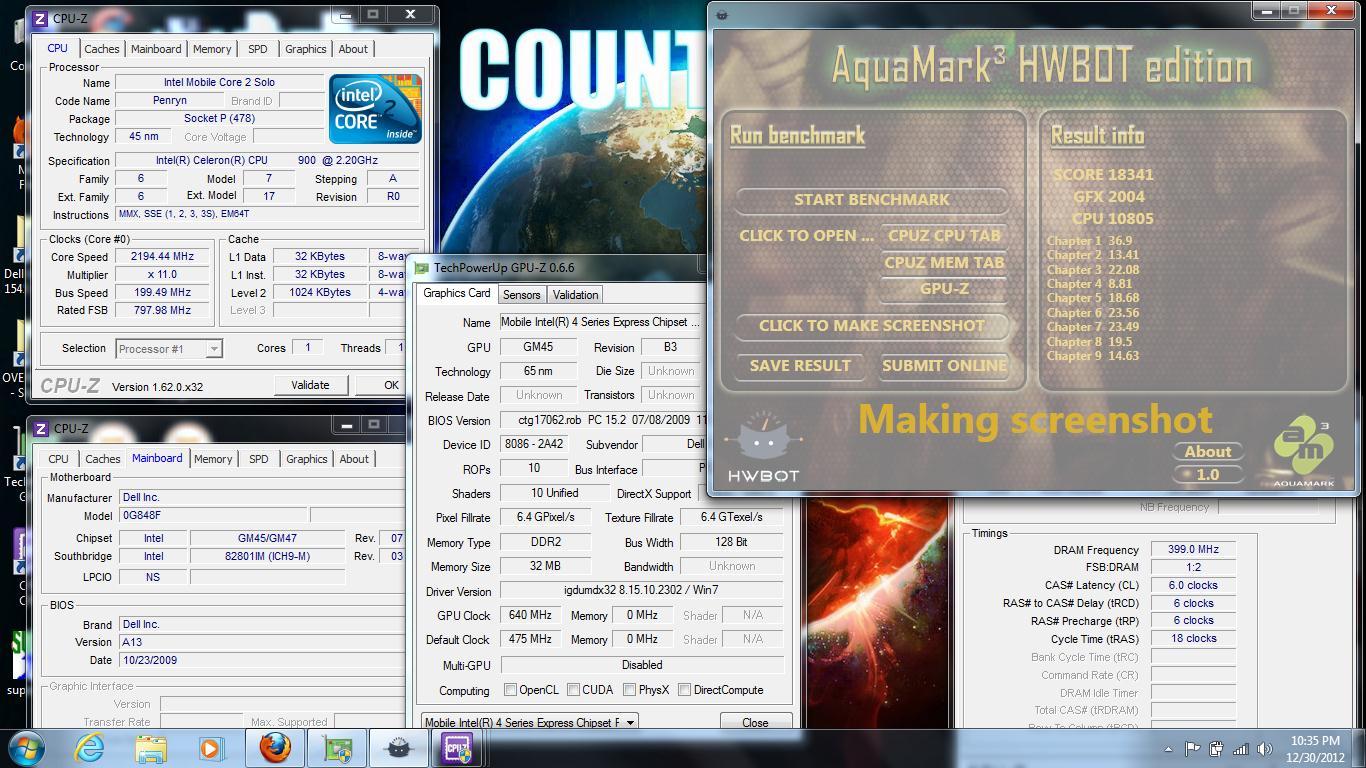The height and width of the screenshot is (768, 1366).
Task: Show hidden system tray icons
Action: [x=1168, y=749]
